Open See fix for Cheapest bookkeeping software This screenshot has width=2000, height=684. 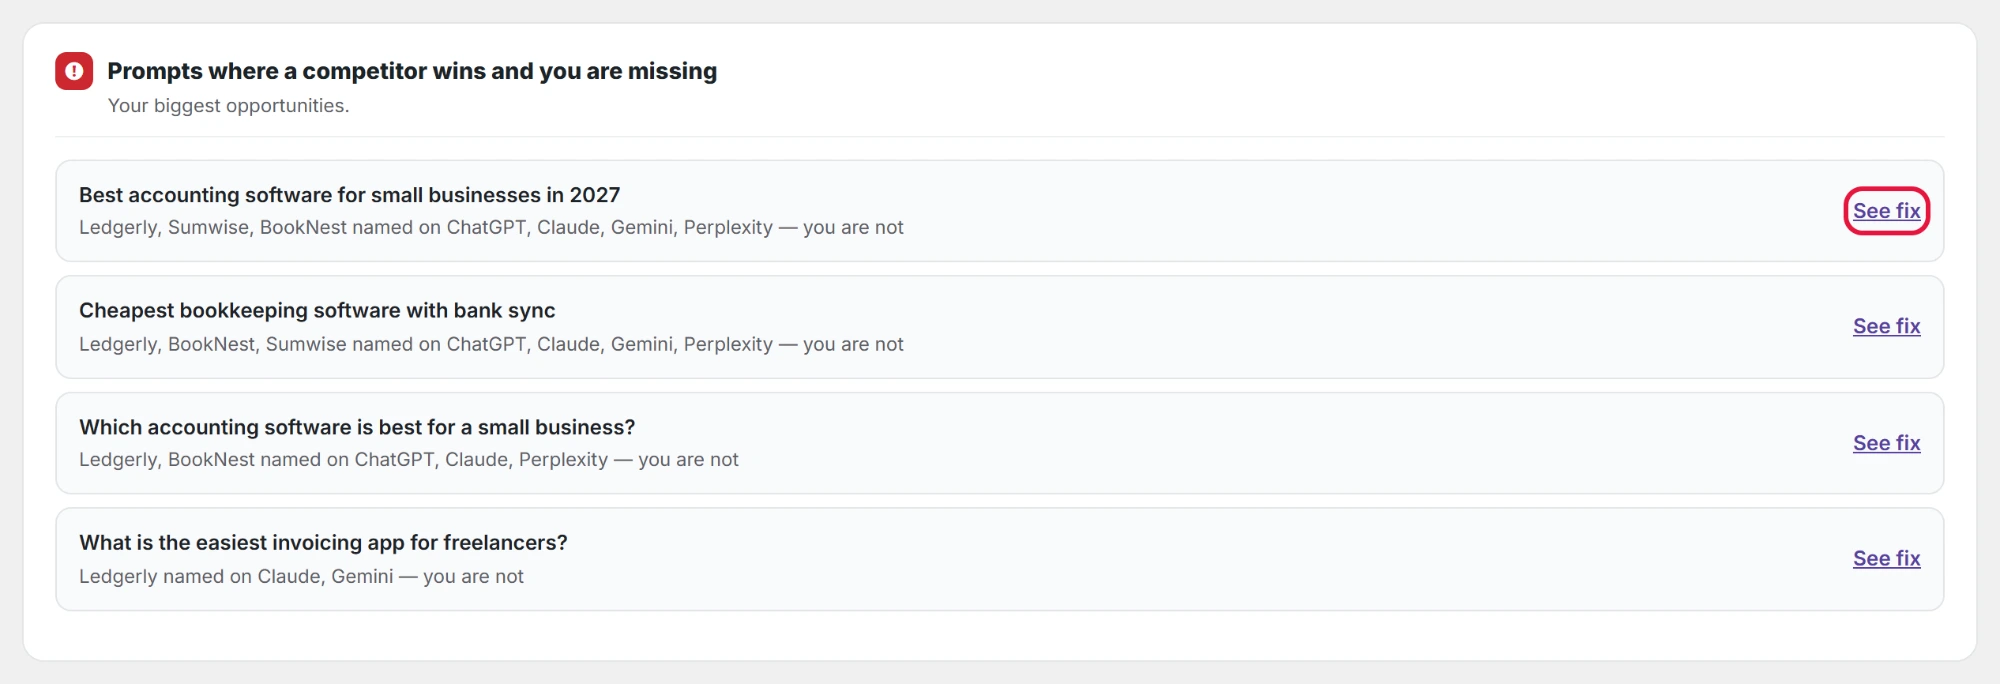coord(1886,326)
